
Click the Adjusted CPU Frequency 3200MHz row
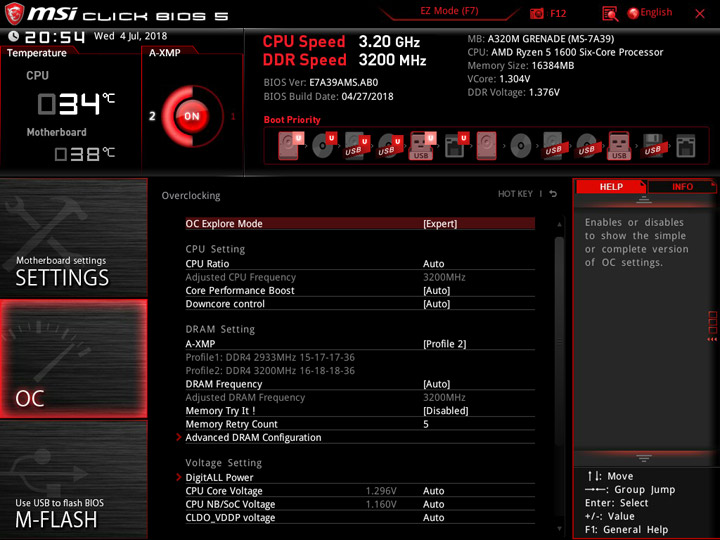(x=360, y=277)
